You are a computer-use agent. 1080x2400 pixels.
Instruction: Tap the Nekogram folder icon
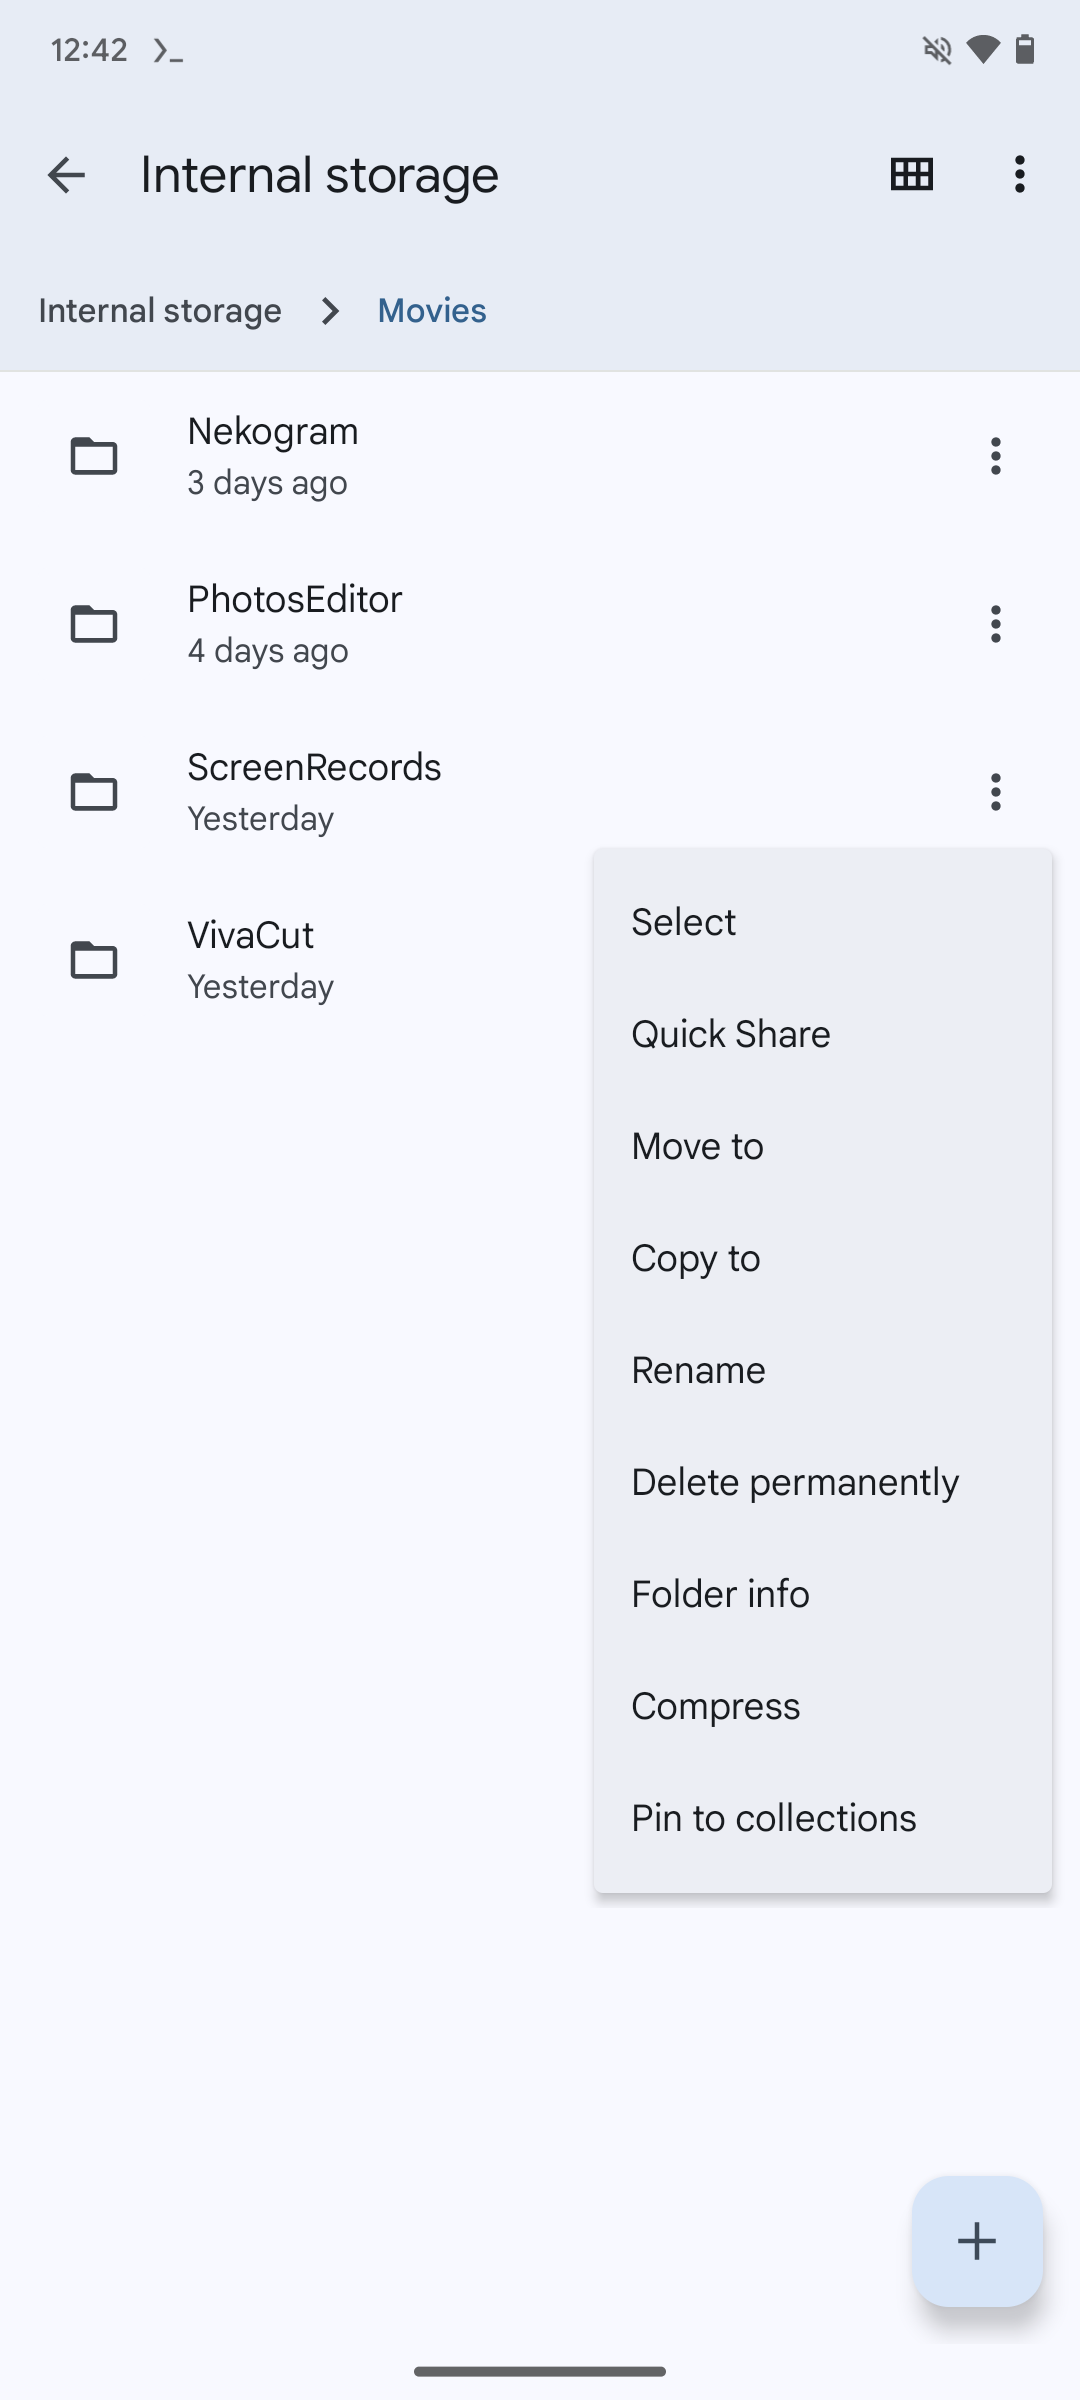pyautogui.click(x=94, y=456)
